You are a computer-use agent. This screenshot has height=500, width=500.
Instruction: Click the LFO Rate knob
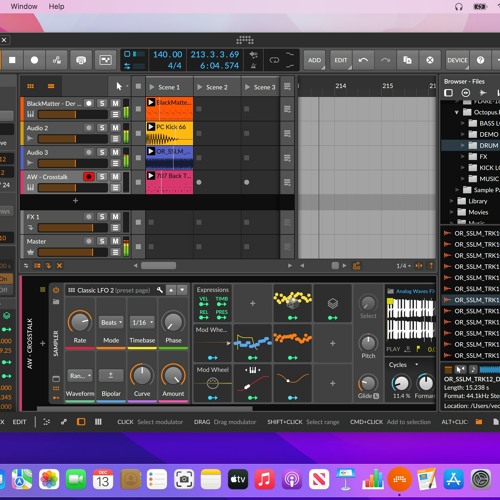[80, 322]
